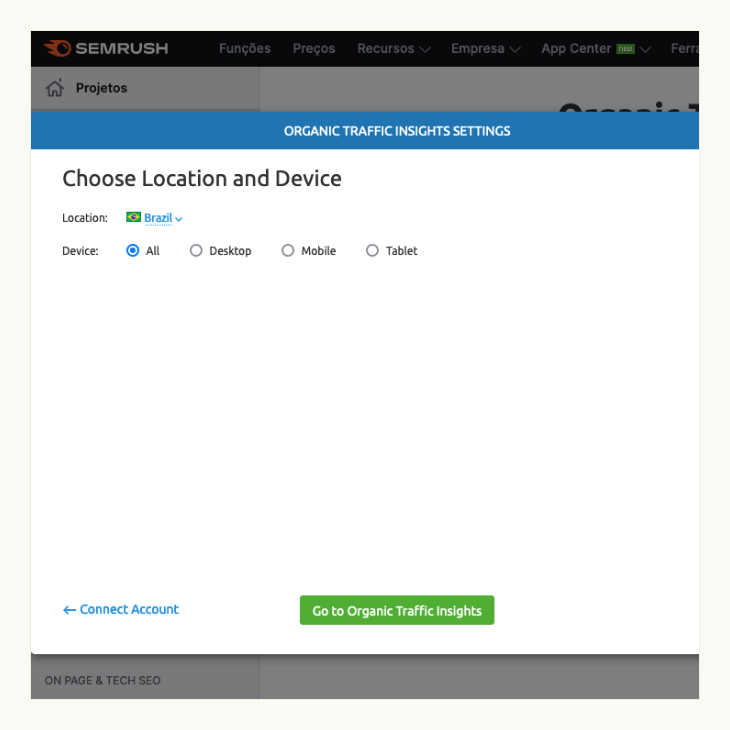Click the ON PAGE & TECH SEO section
This screenshot has height=730, width=730.
(102, 680)
